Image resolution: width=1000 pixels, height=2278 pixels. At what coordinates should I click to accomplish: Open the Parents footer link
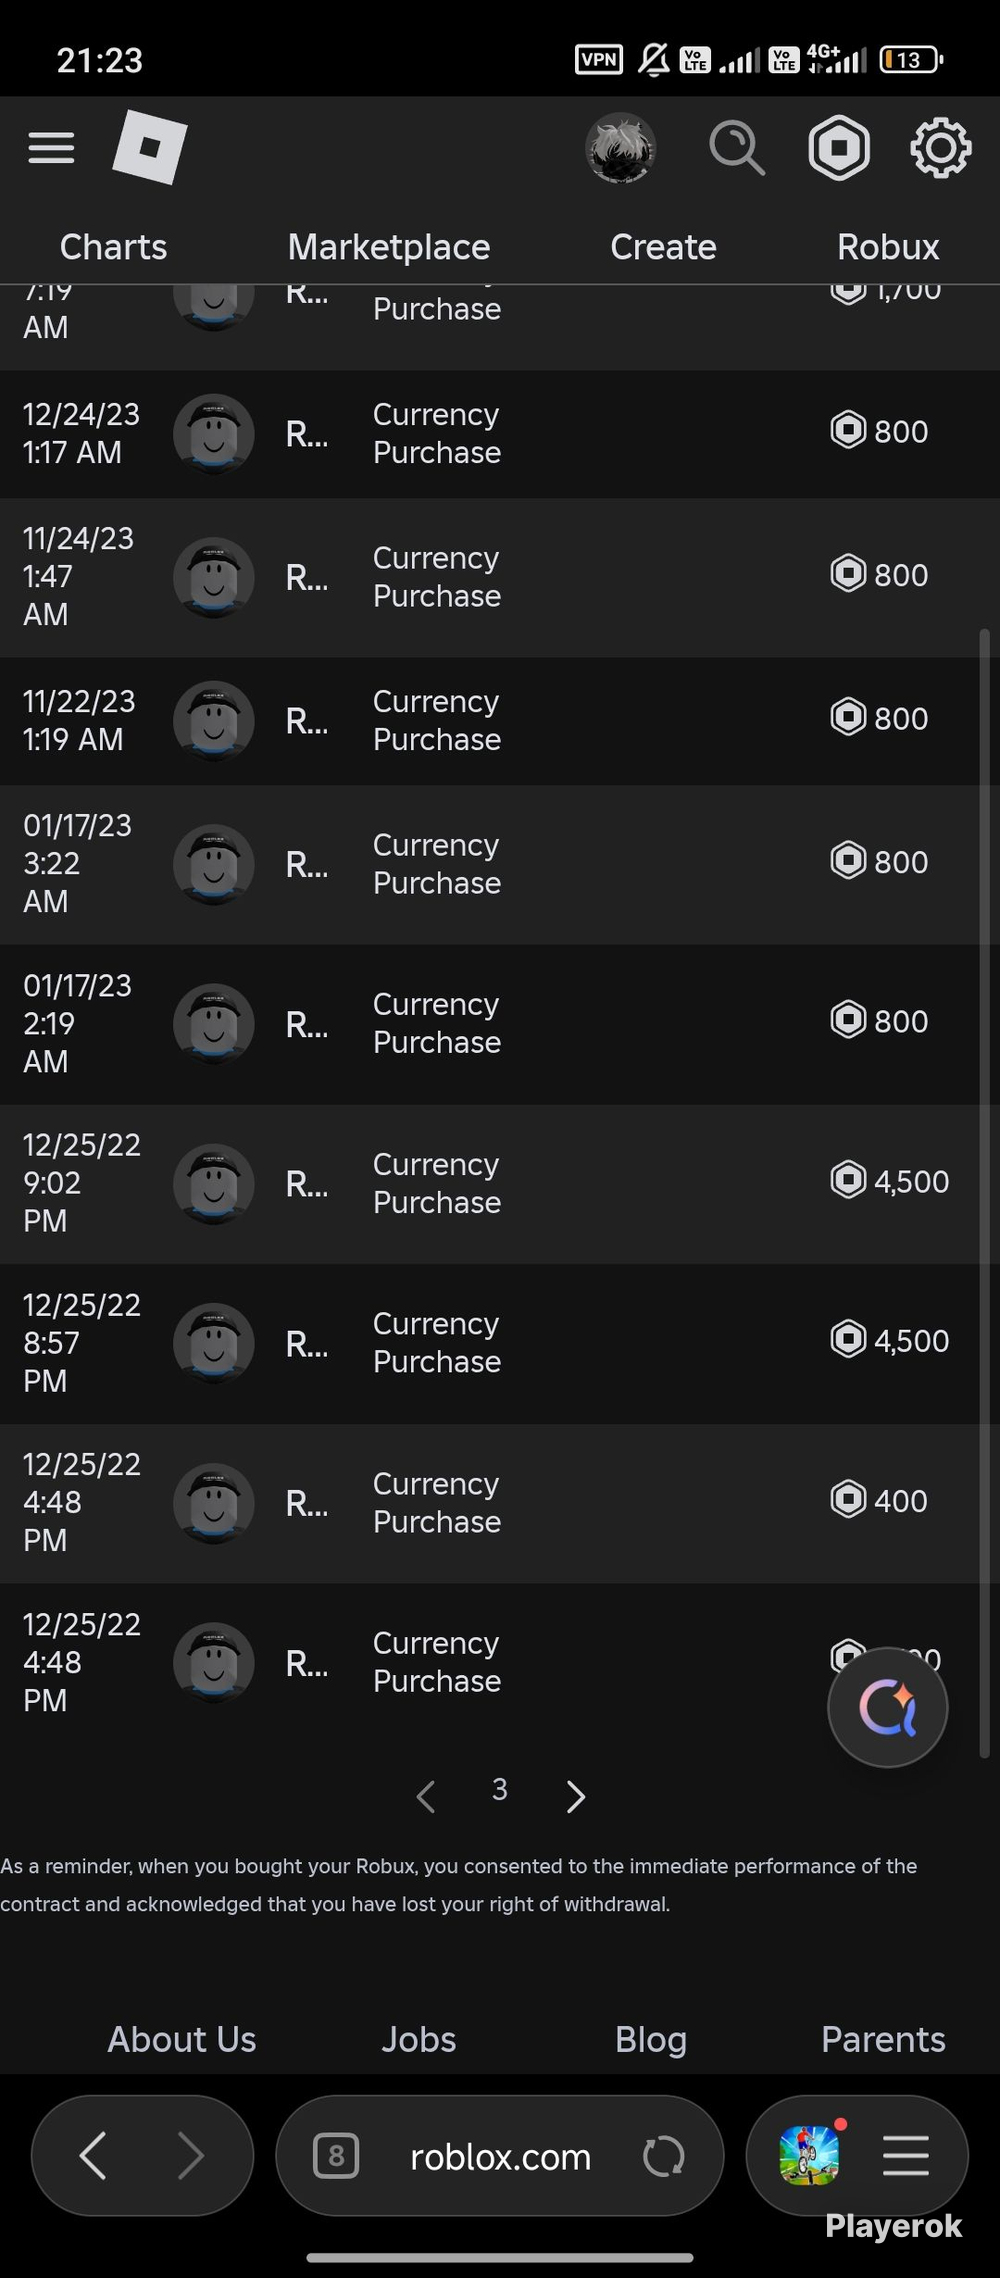pyautogui.click(x=883, y=2039)
